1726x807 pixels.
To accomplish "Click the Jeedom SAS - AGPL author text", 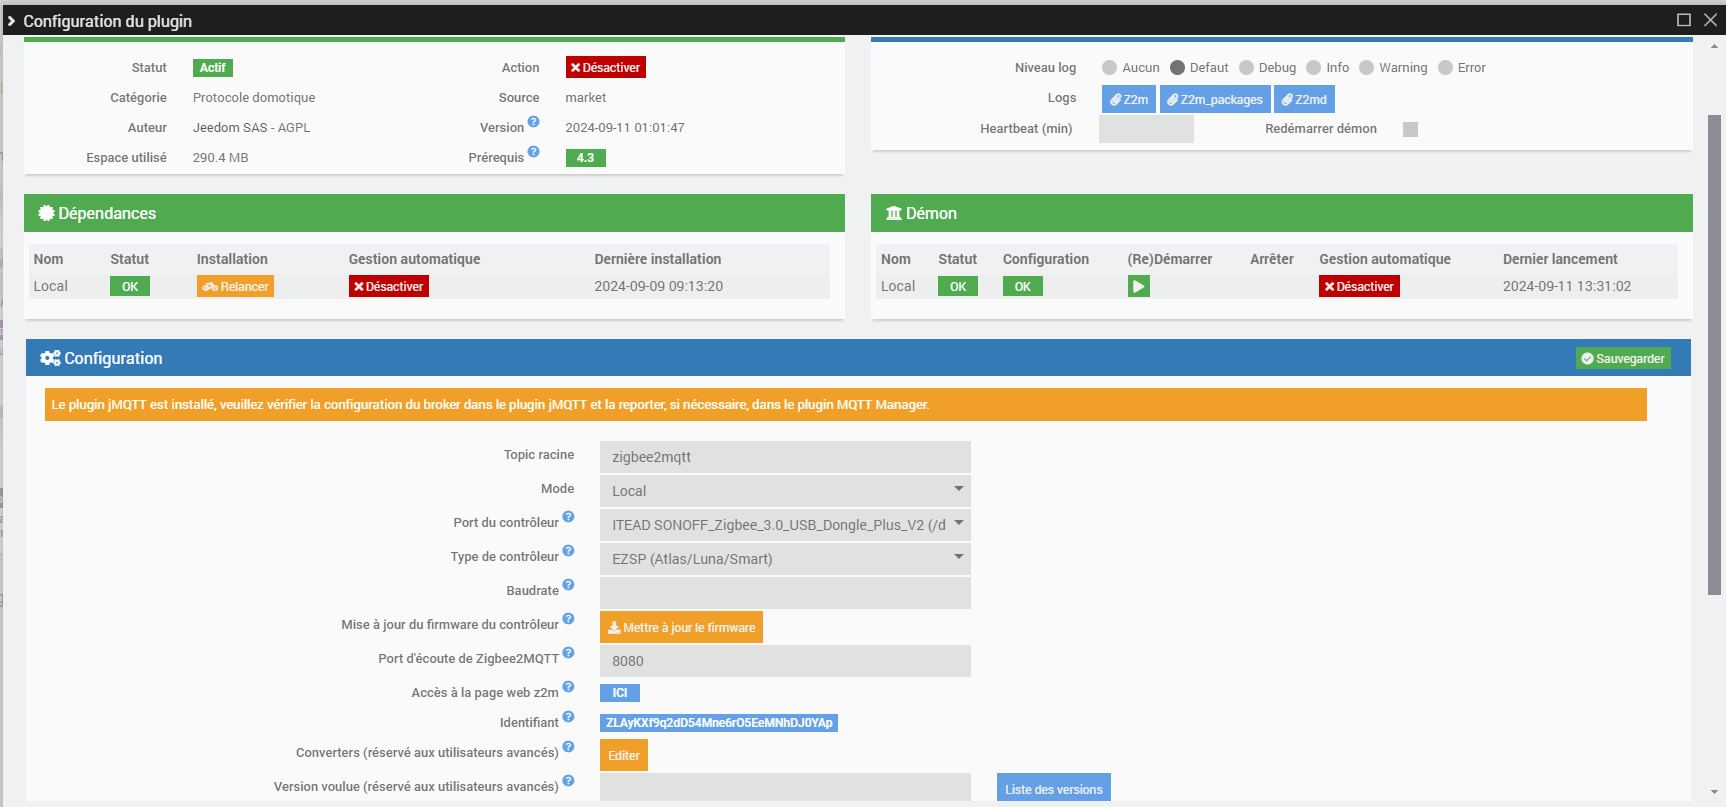I will point(252,128).
